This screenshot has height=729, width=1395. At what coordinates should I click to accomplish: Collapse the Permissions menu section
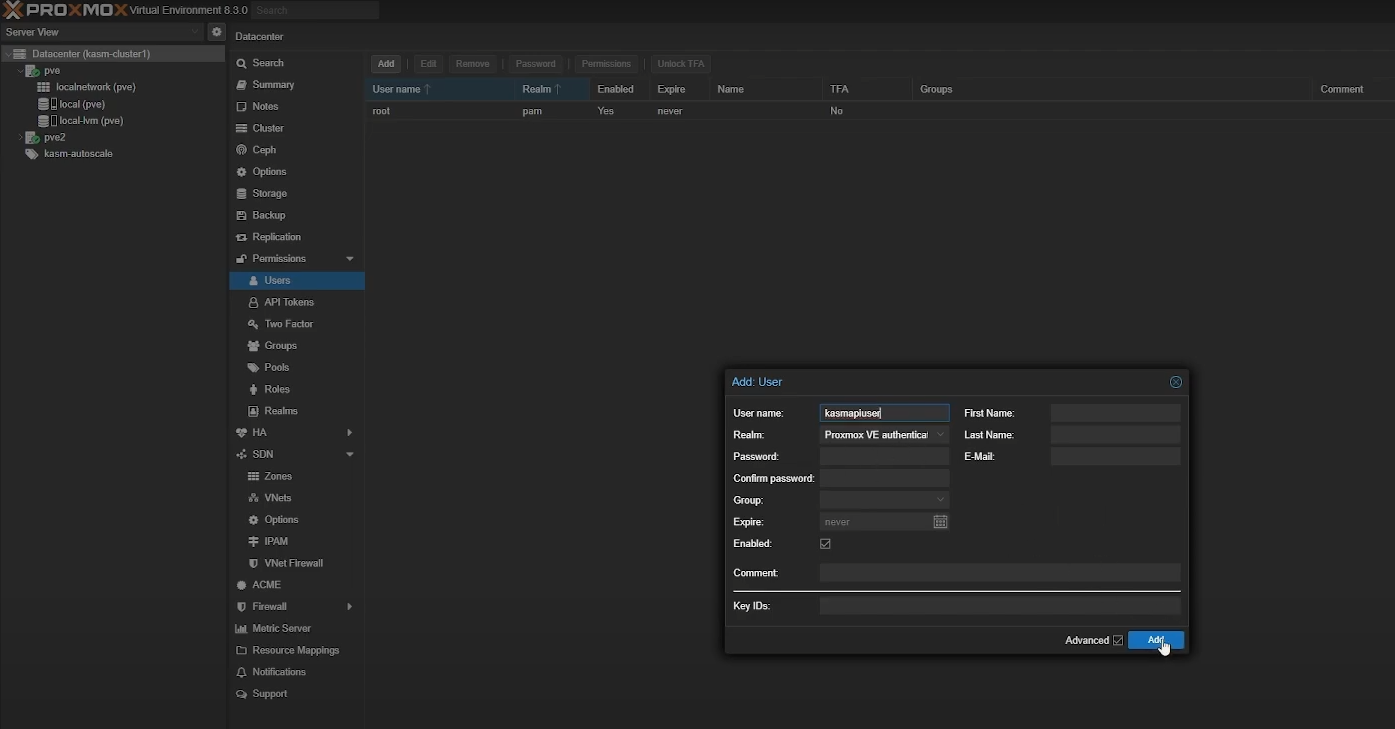pos(350,259)
